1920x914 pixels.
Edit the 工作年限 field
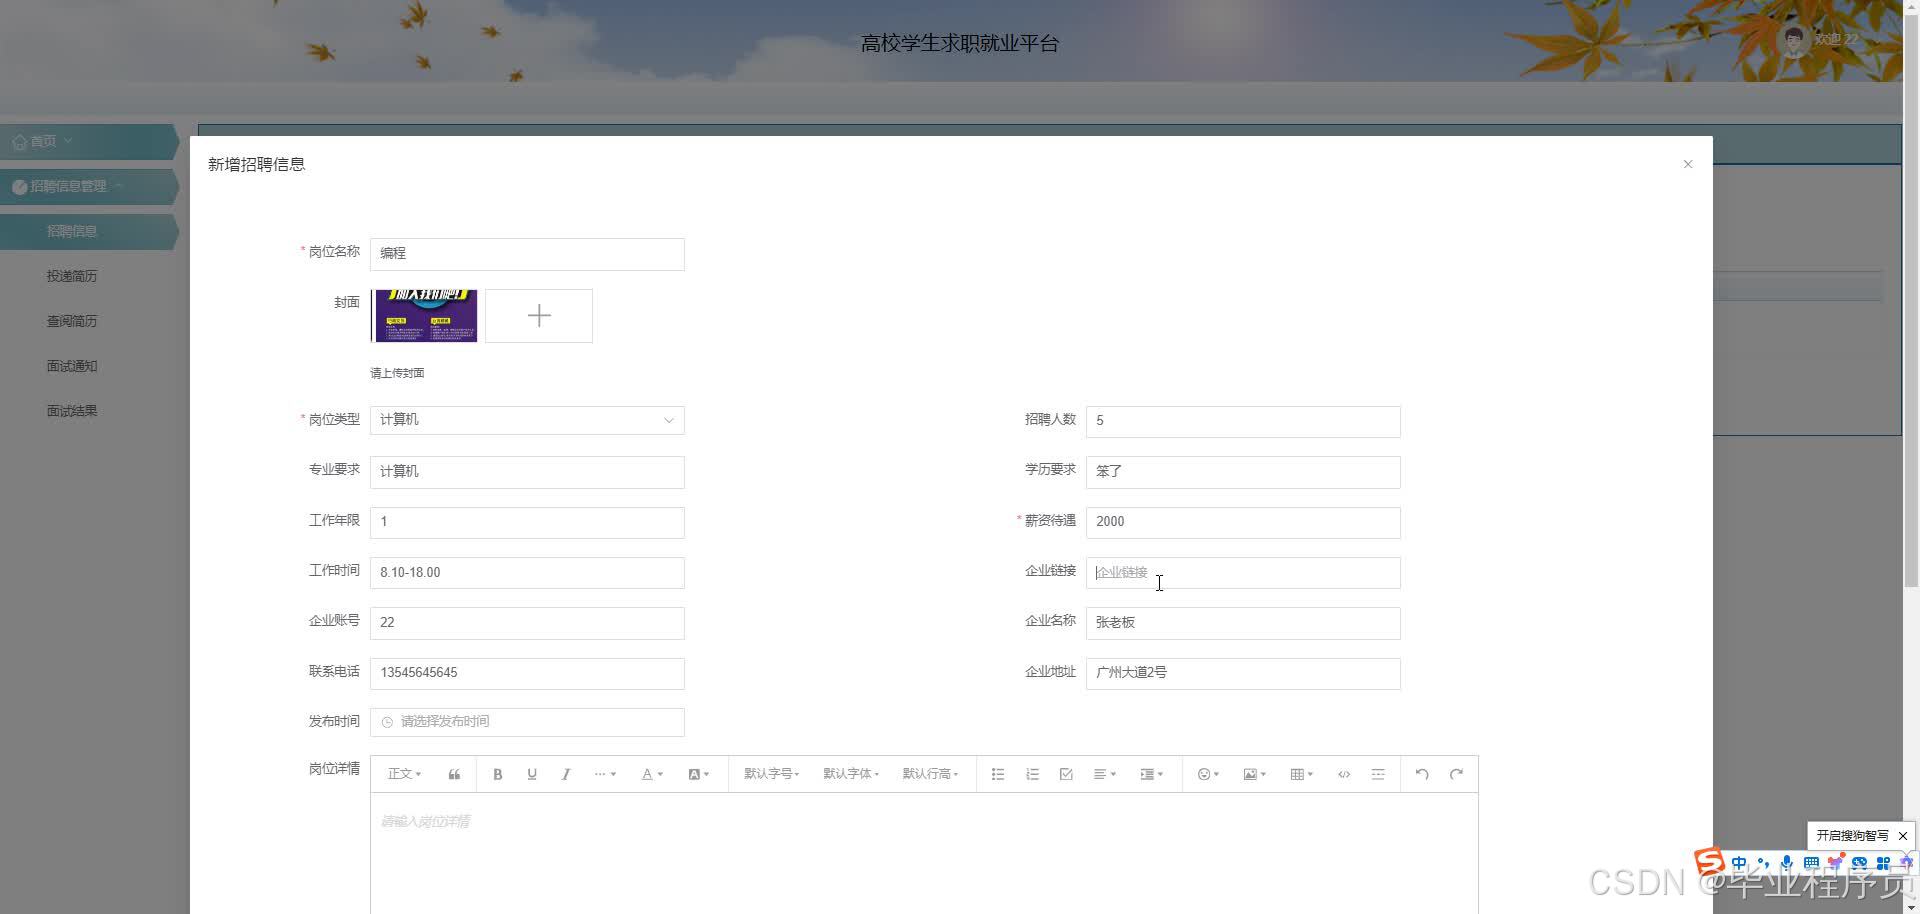point(527,522)
